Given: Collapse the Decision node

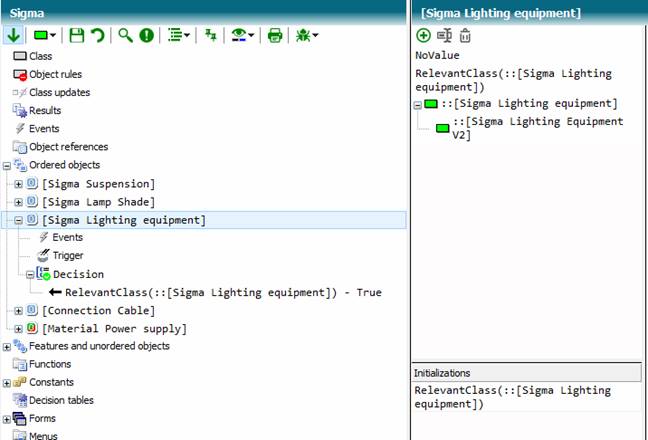Looking at the screenshot, I should click(x=30, y=275).
